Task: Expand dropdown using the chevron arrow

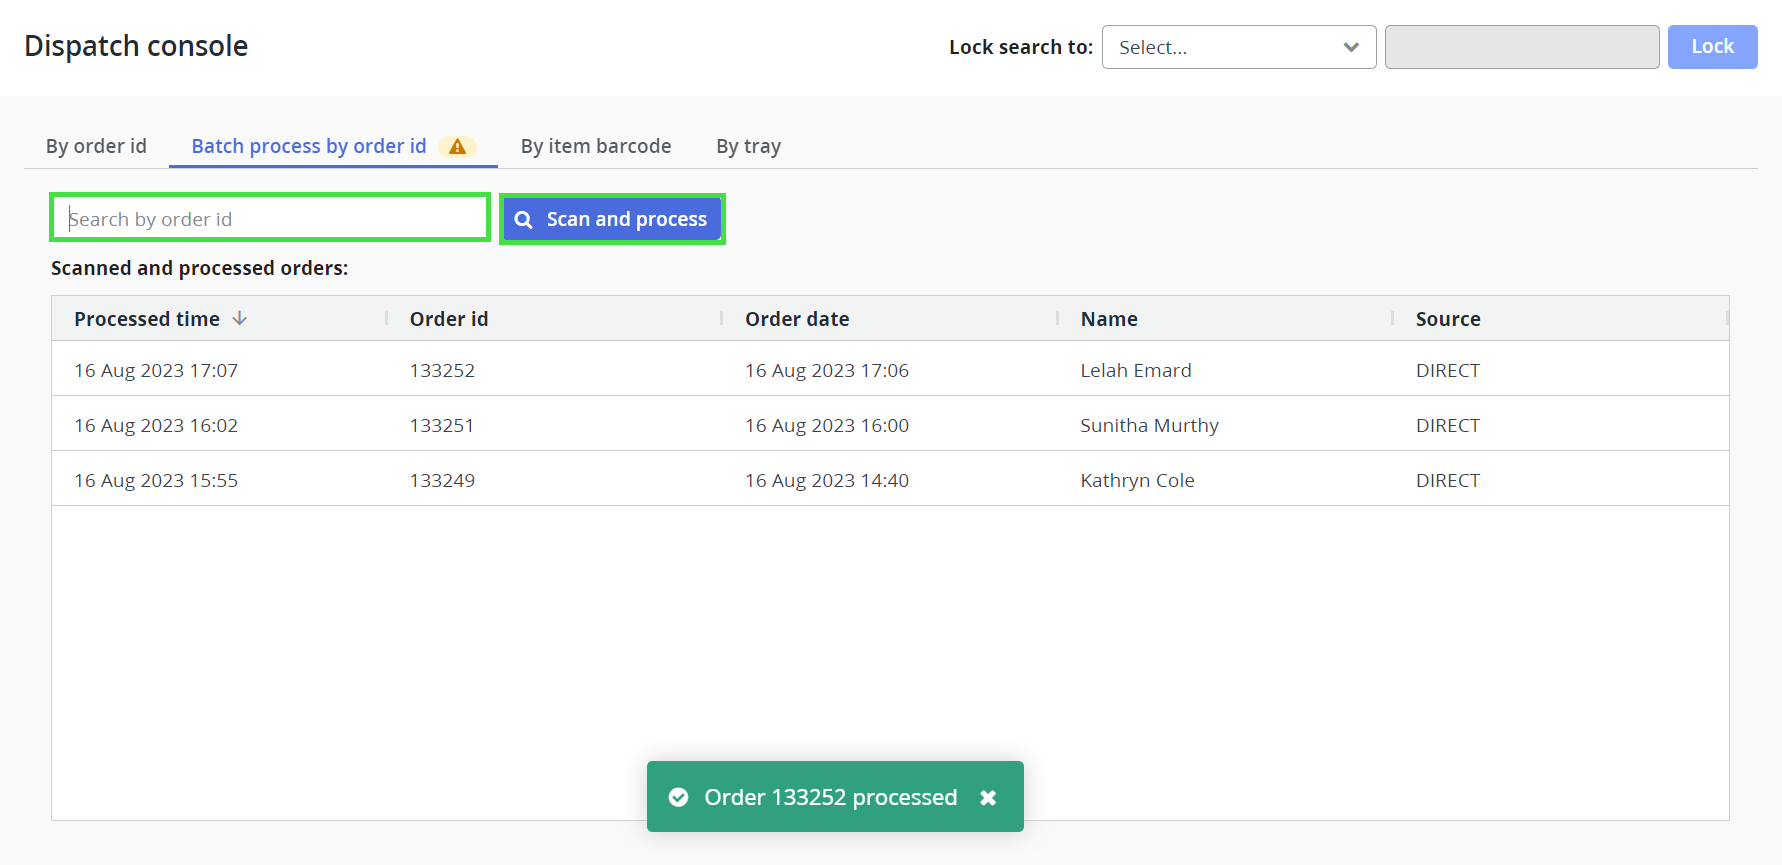Action: point(1351,47)
